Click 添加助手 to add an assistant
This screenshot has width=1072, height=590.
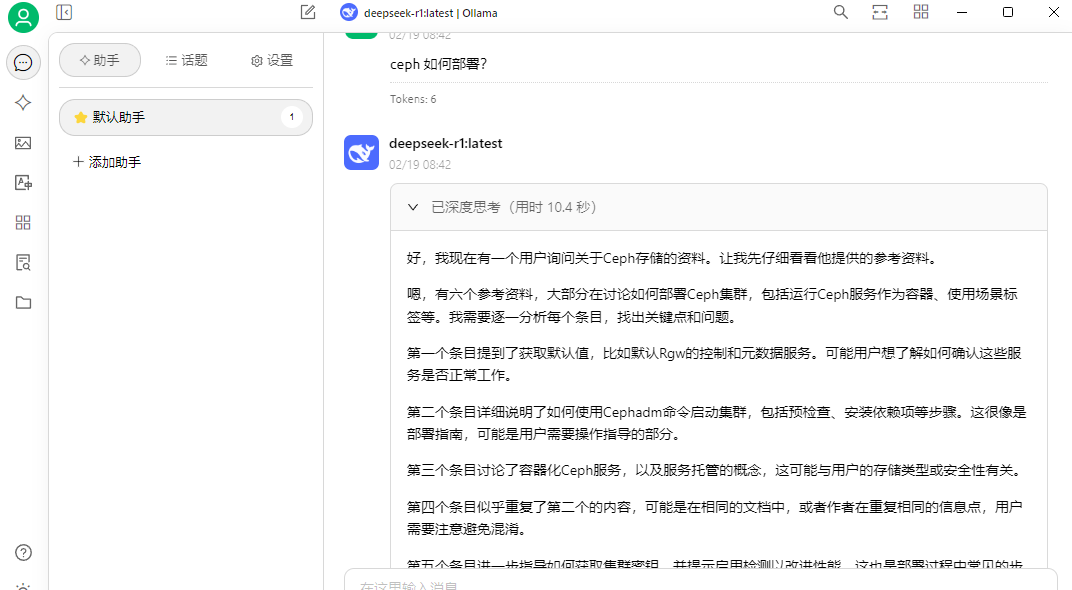click(107, 162)
